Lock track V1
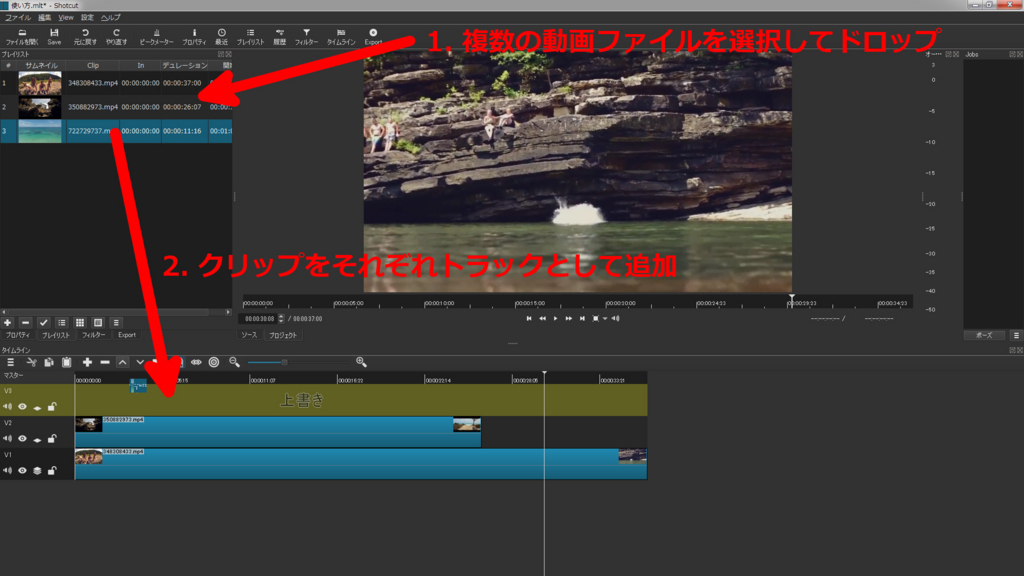This screenshot has height=576, width=1024. coord(52,470)
